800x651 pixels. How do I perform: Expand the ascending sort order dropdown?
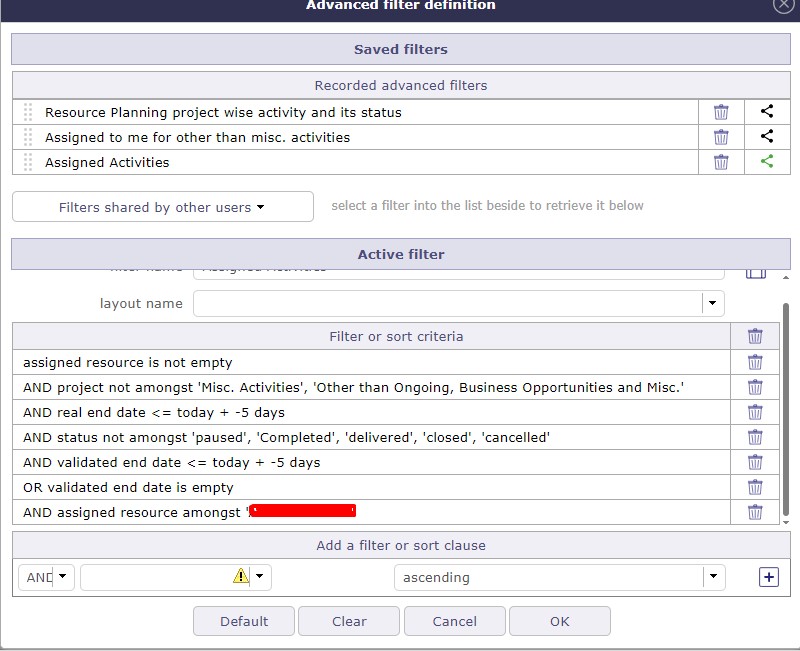tap(712, 577)
